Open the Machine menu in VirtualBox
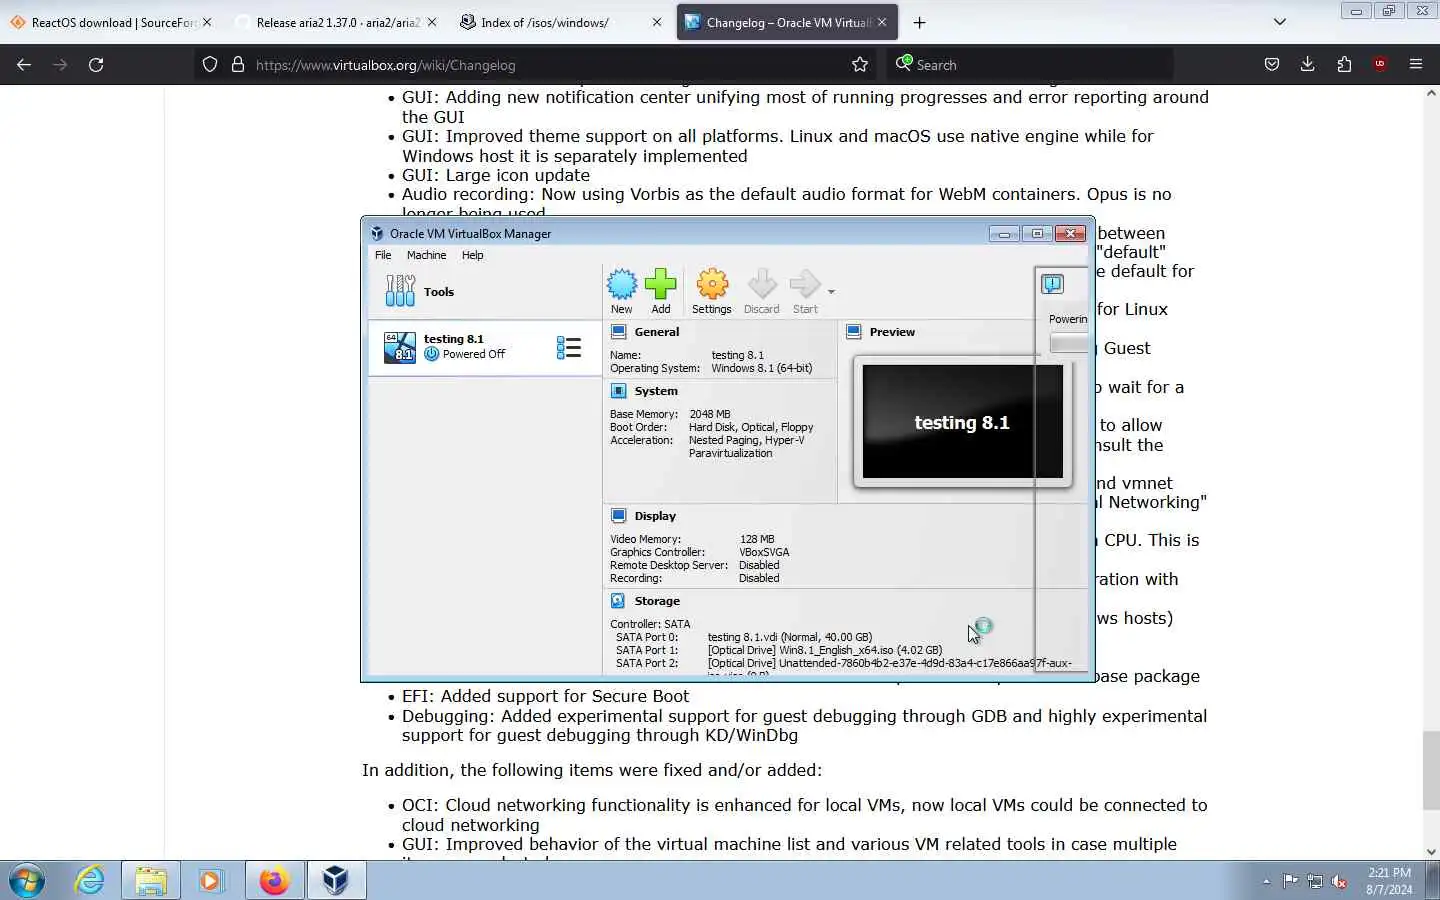Image resolution: width=1440 pixels, height=900 pixels. pos(426,255)
